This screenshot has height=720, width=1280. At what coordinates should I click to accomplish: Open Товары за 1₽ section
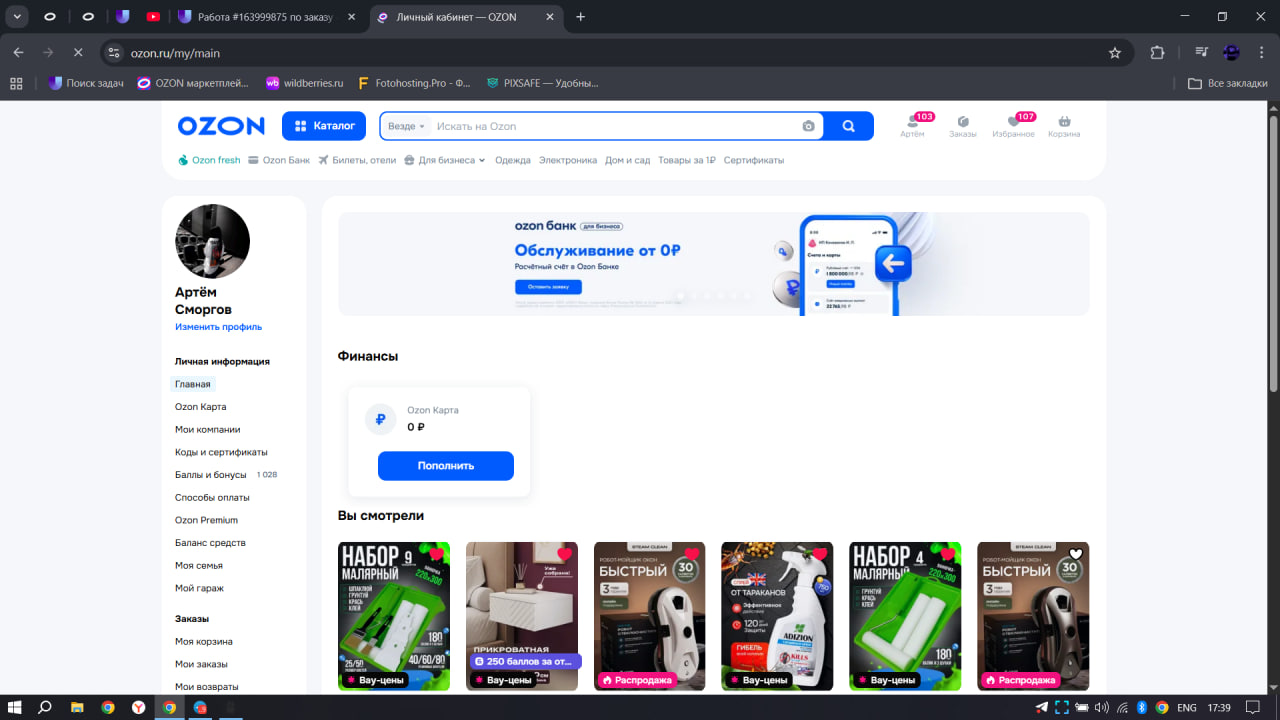click(687, 160)
